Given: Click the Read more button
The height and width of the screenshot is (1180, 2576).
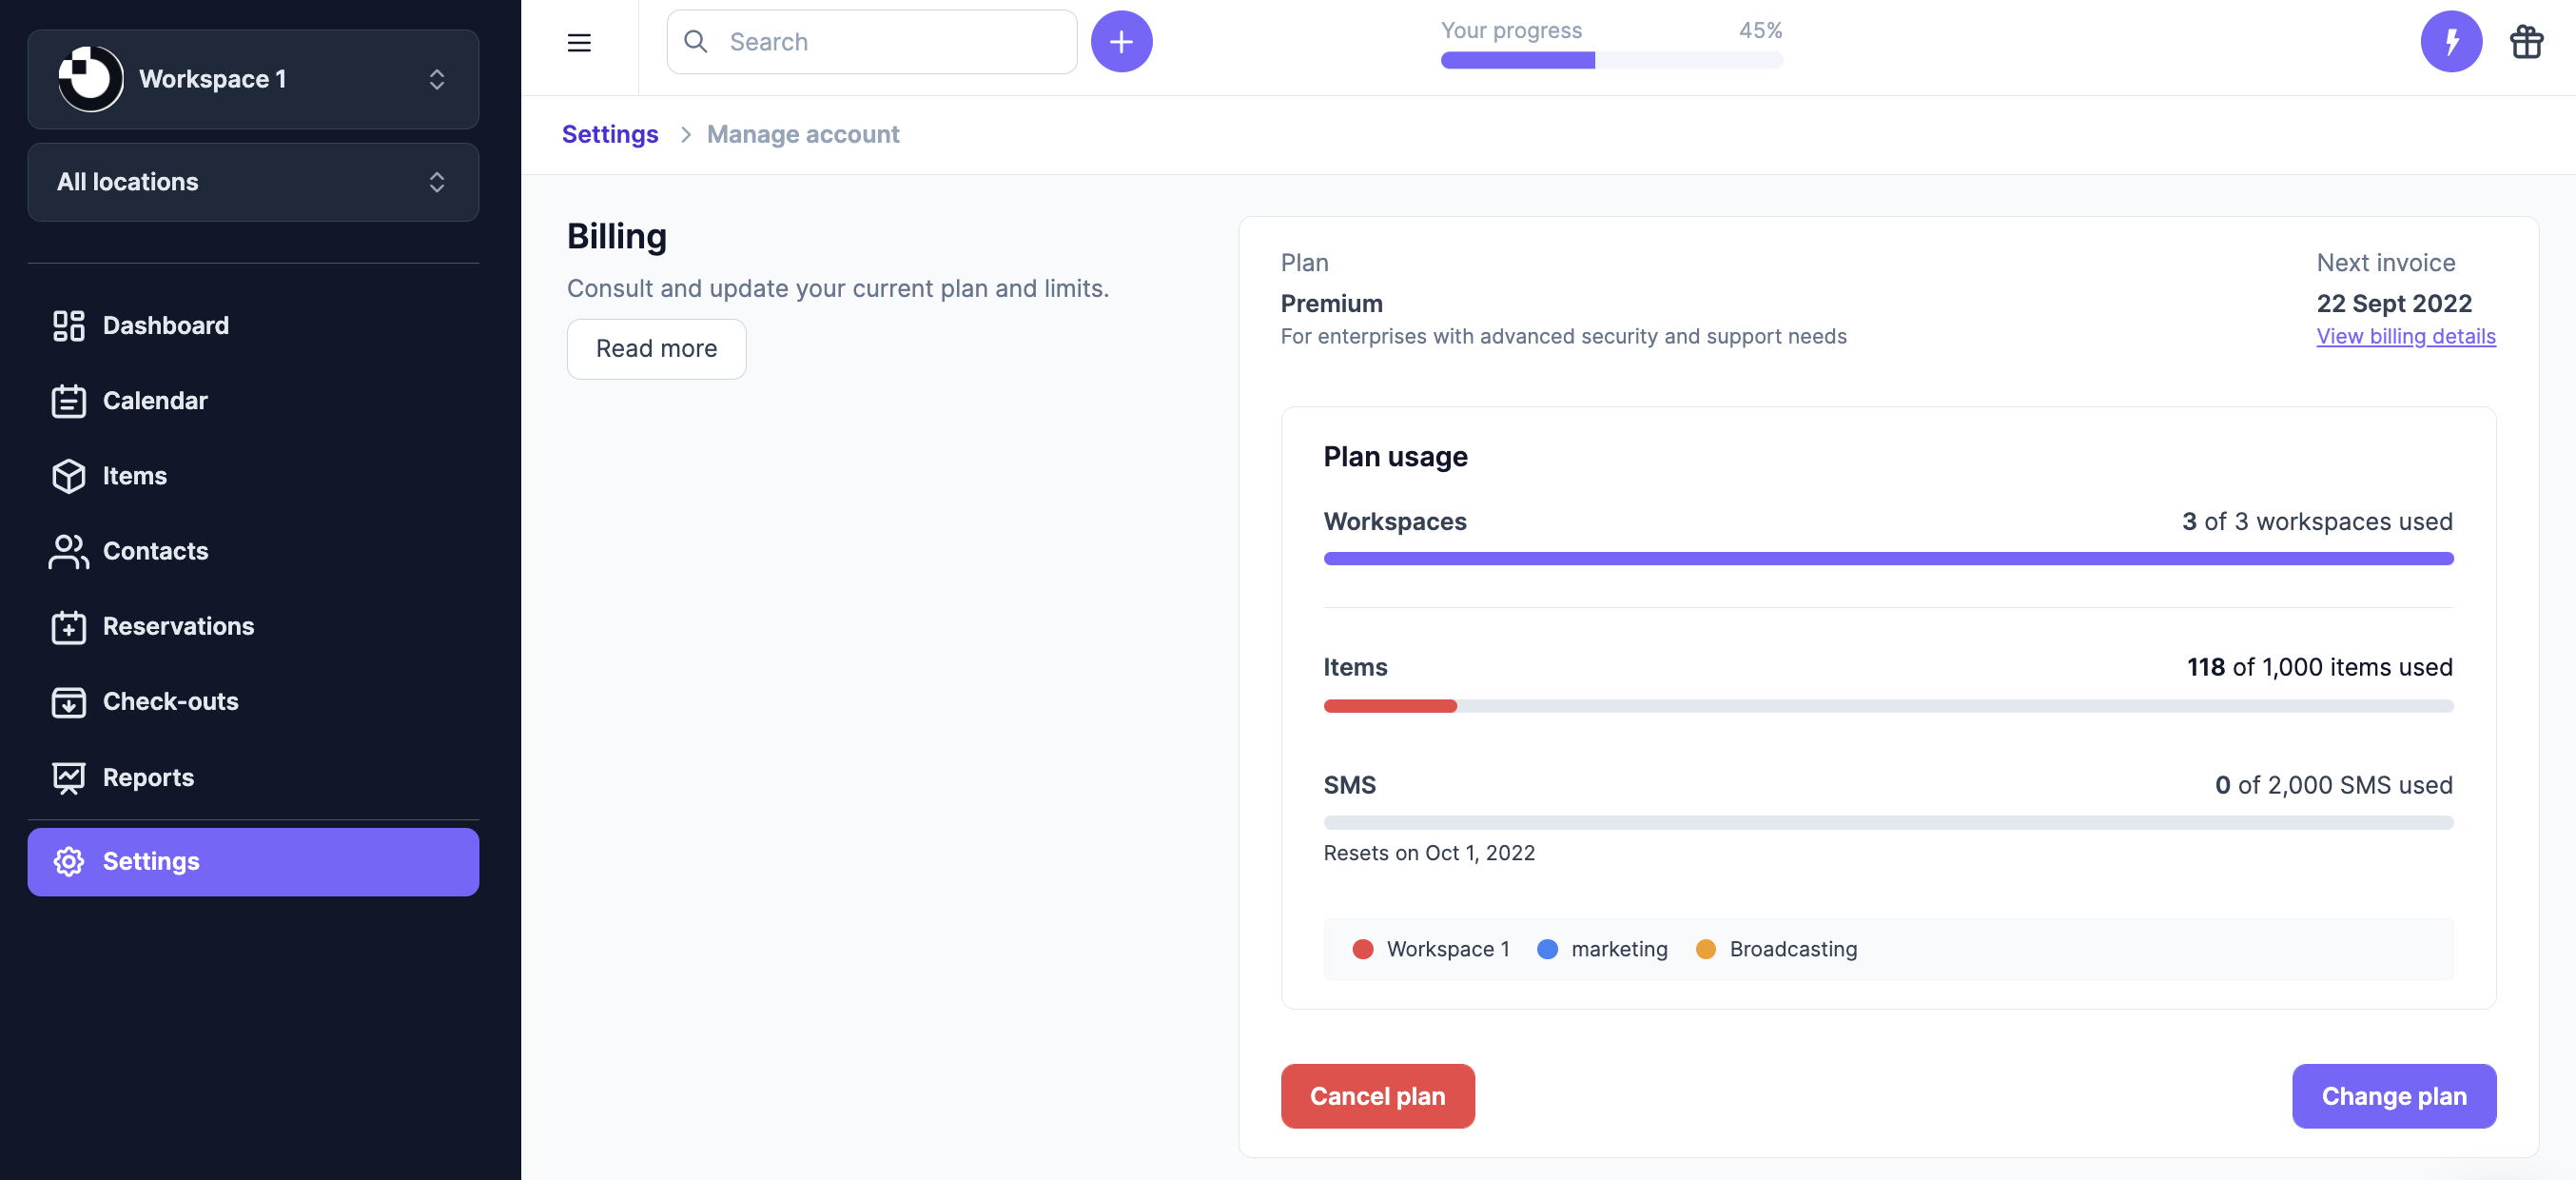Looking at the screenshot, I should [x=656, y=349].
